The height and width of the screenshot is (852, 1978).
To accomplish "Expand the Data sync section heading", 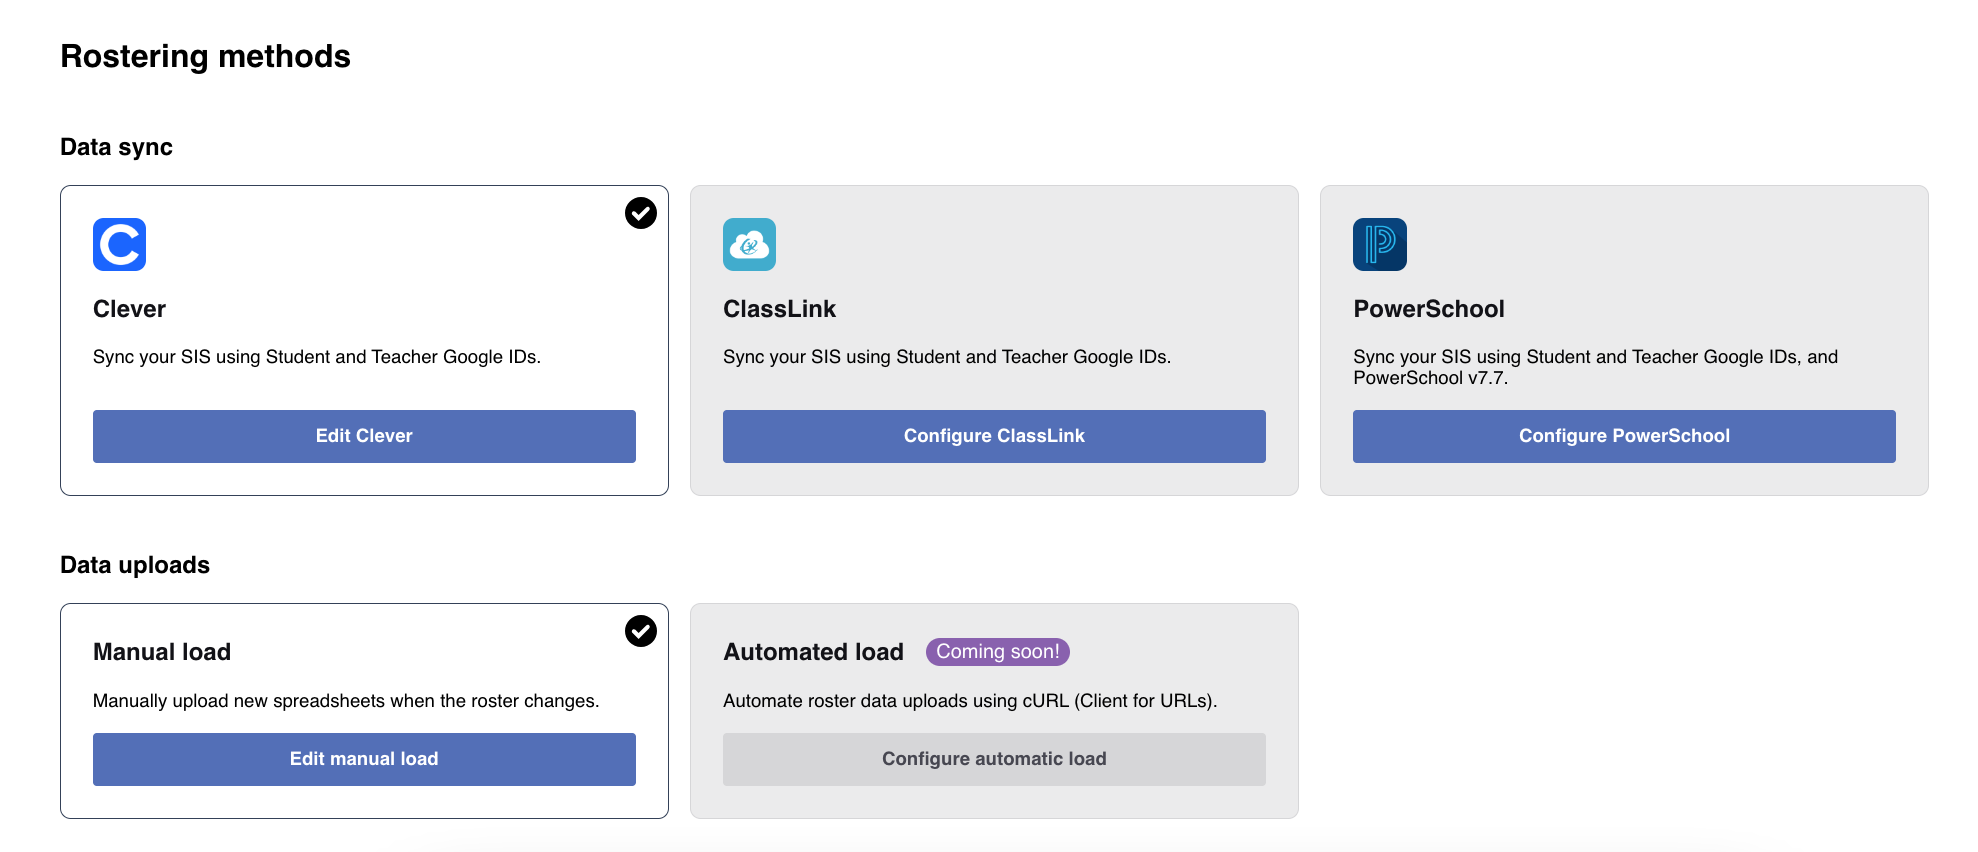I will pyautogui.click(x=115, y=147).
